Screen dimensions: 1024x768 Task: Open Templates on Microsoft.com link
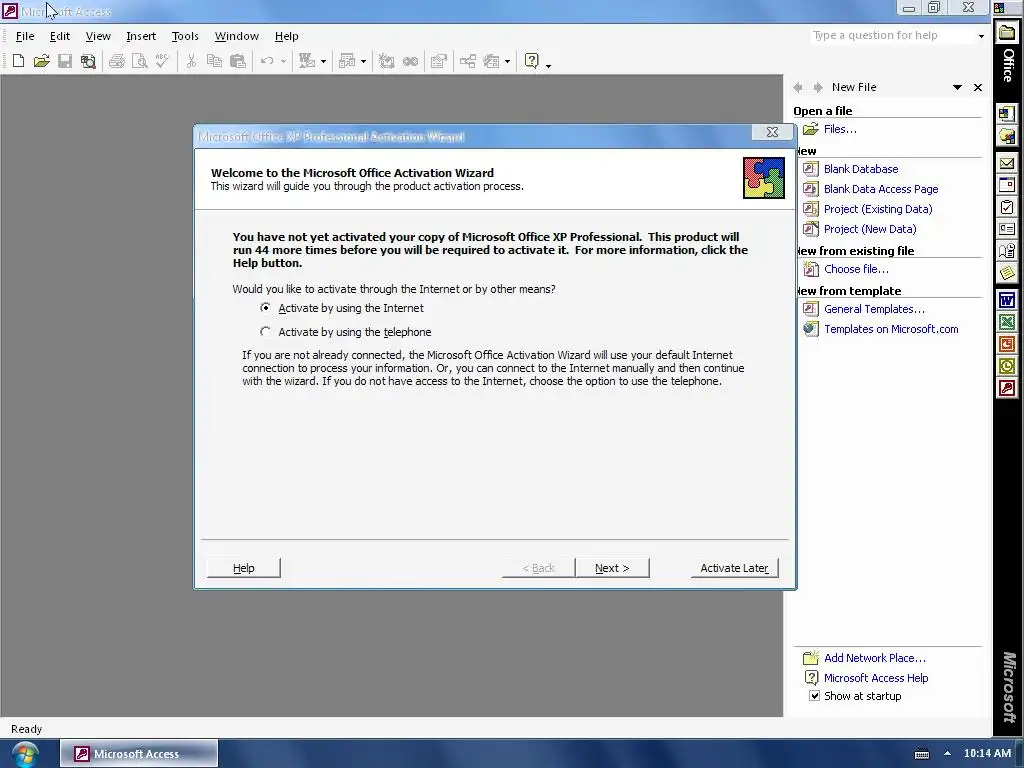pyautogui.click(x=891, y=329)
